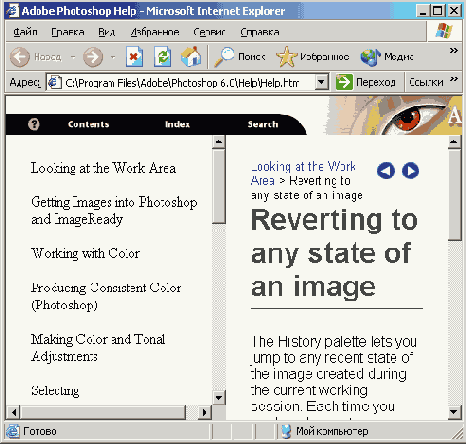Click topic pane scroll up arrow
466x444 pixels.
point(454,142)
